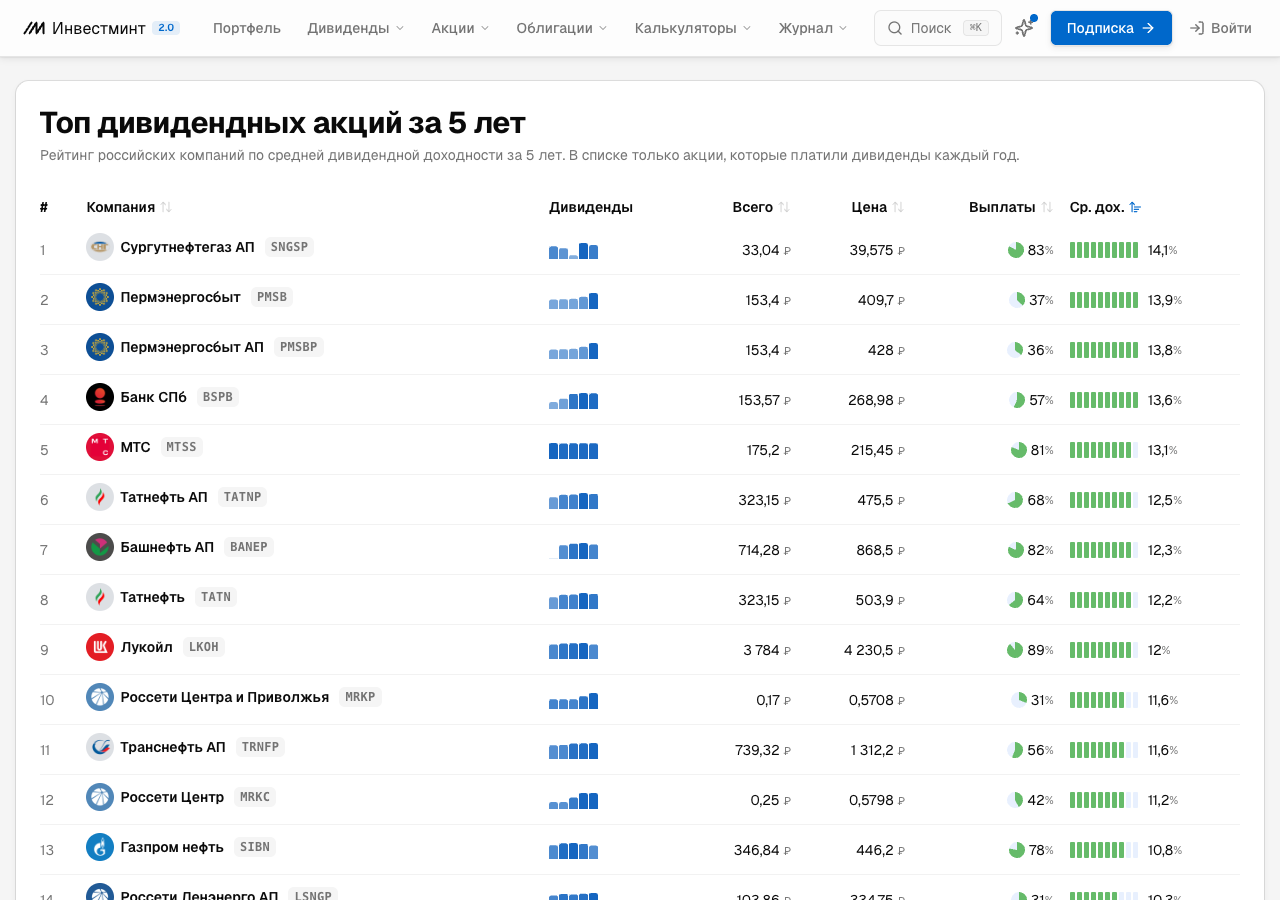Expand the Журнал menu
Image resolution: width=1280 pixels, height=900 pixels.
(x=813, y=28)
